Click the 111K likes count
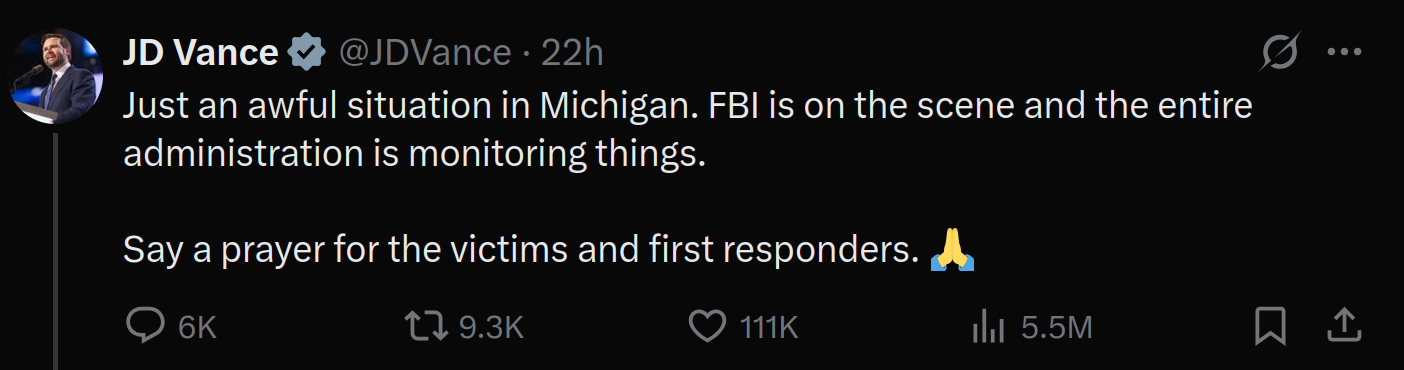1404x370 pixels. coord(769,327)
